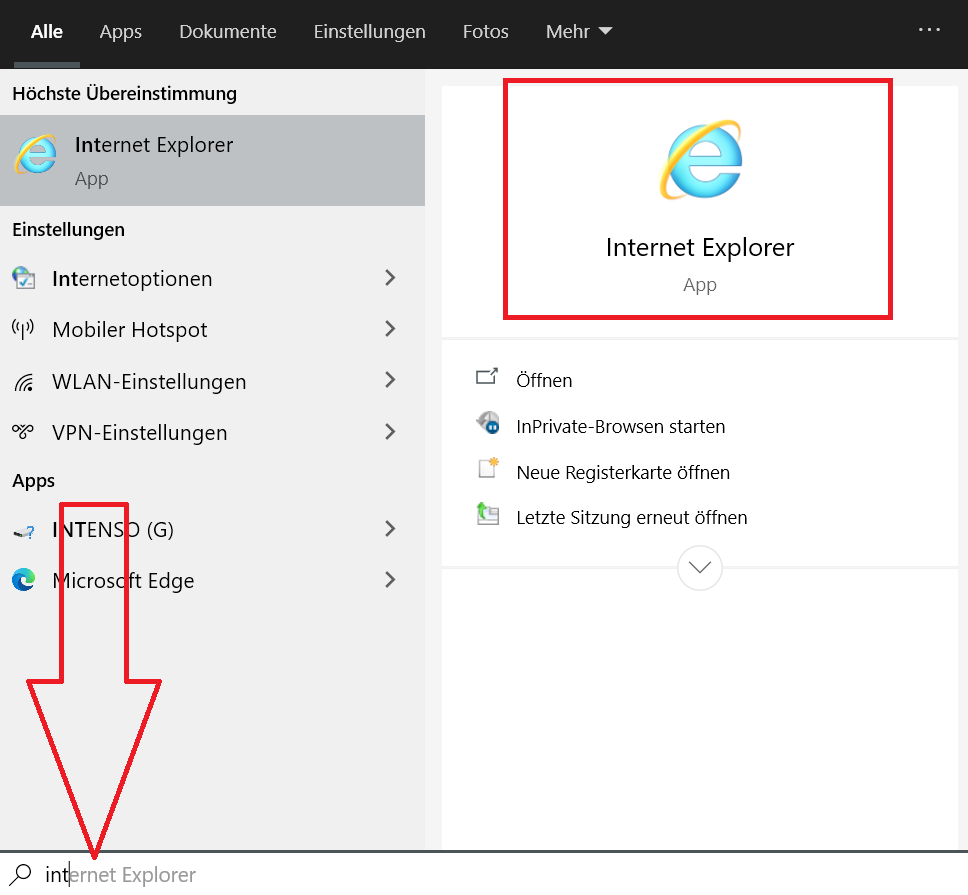Open the Dokumente search tab
The image size is (968, 895).
coord(228,31)
